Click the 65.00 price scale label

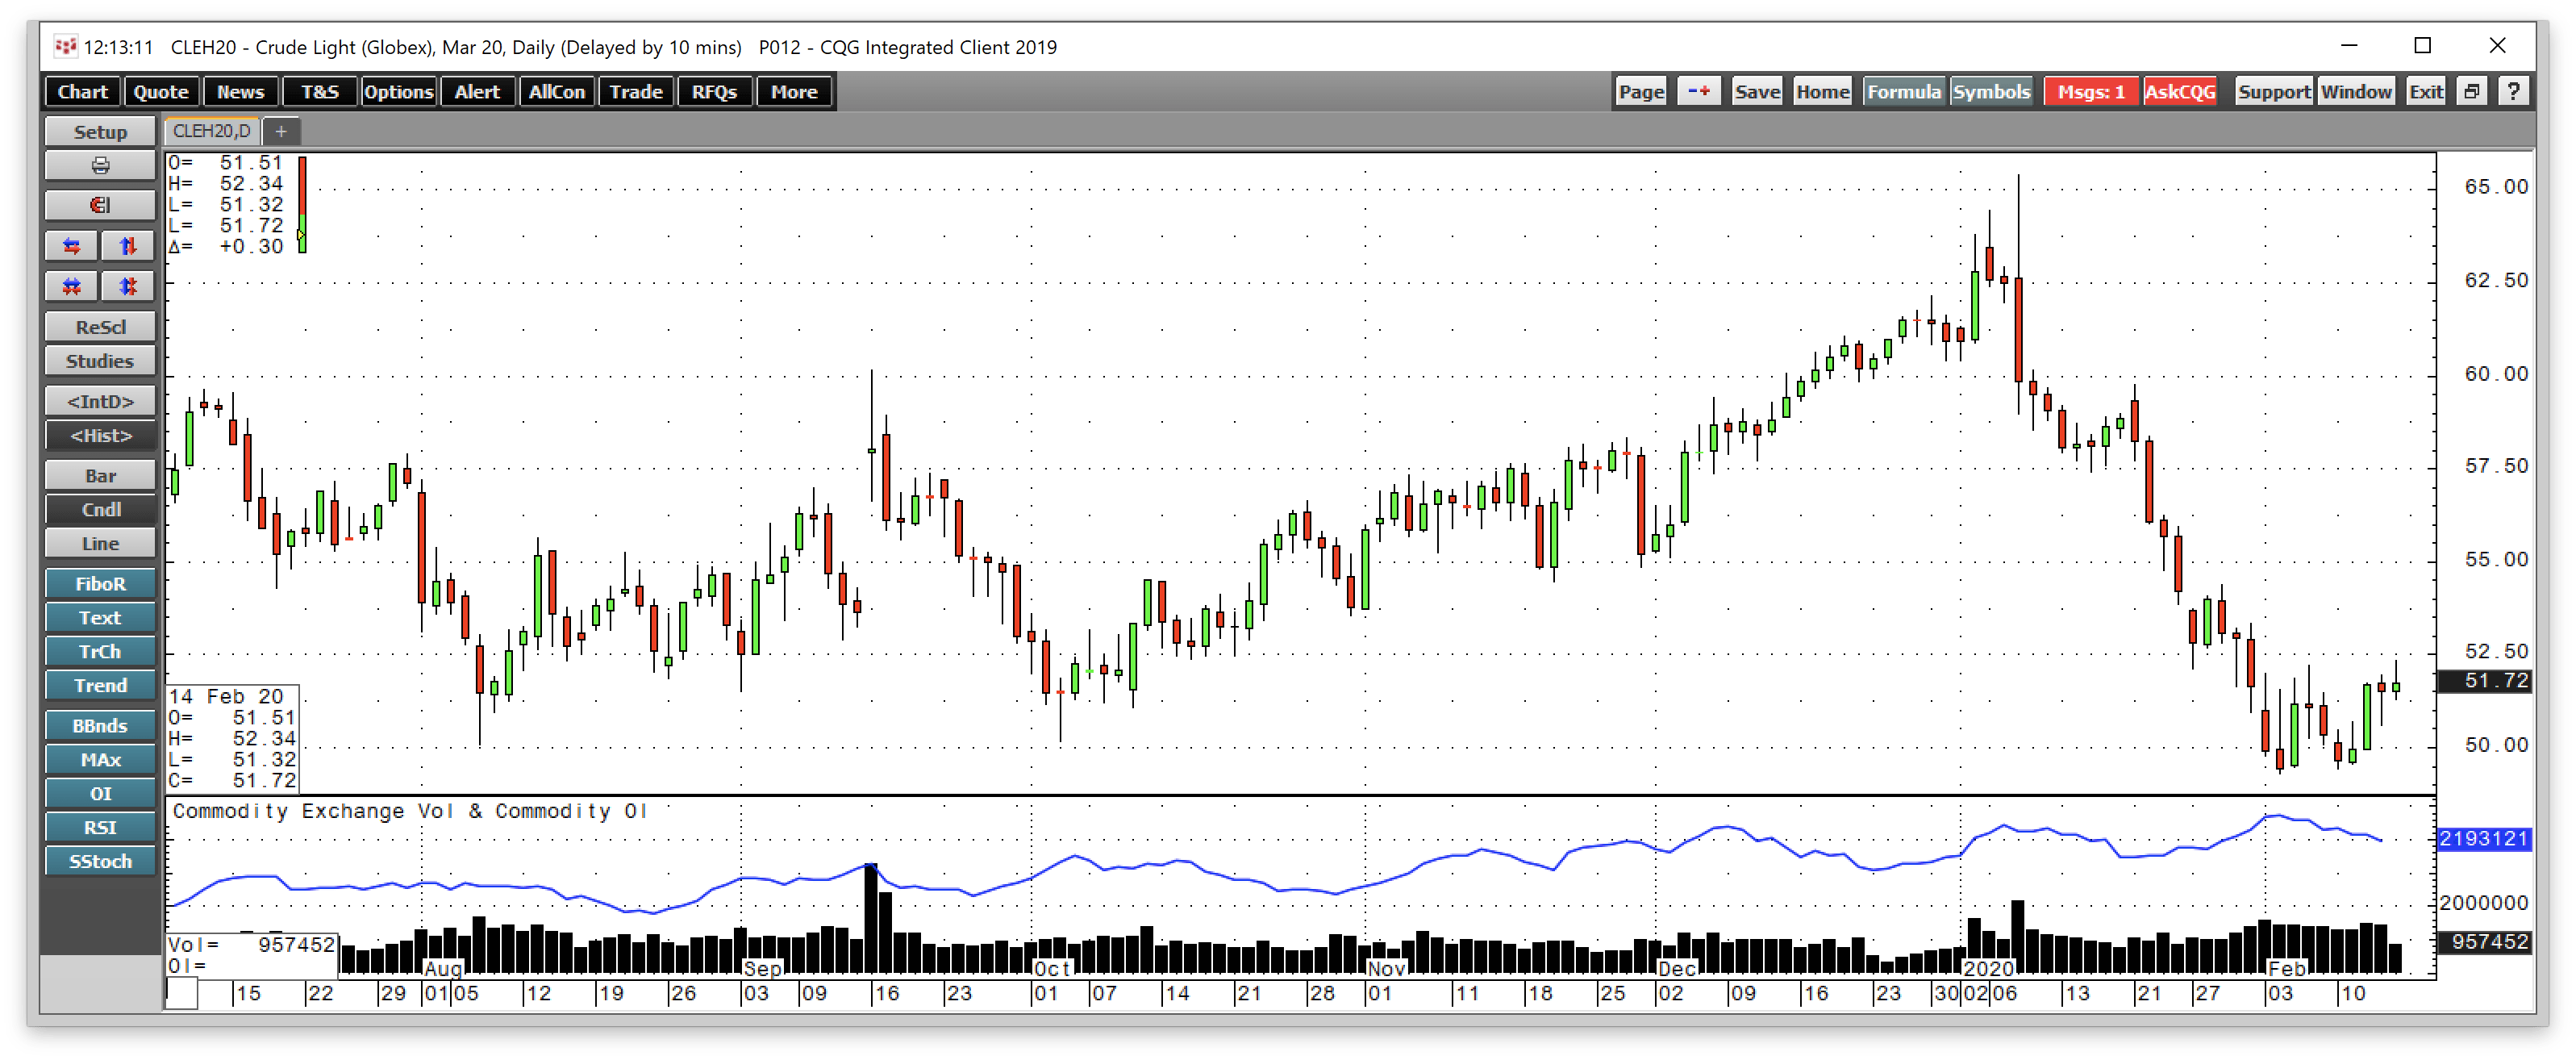coord(2495,187)
